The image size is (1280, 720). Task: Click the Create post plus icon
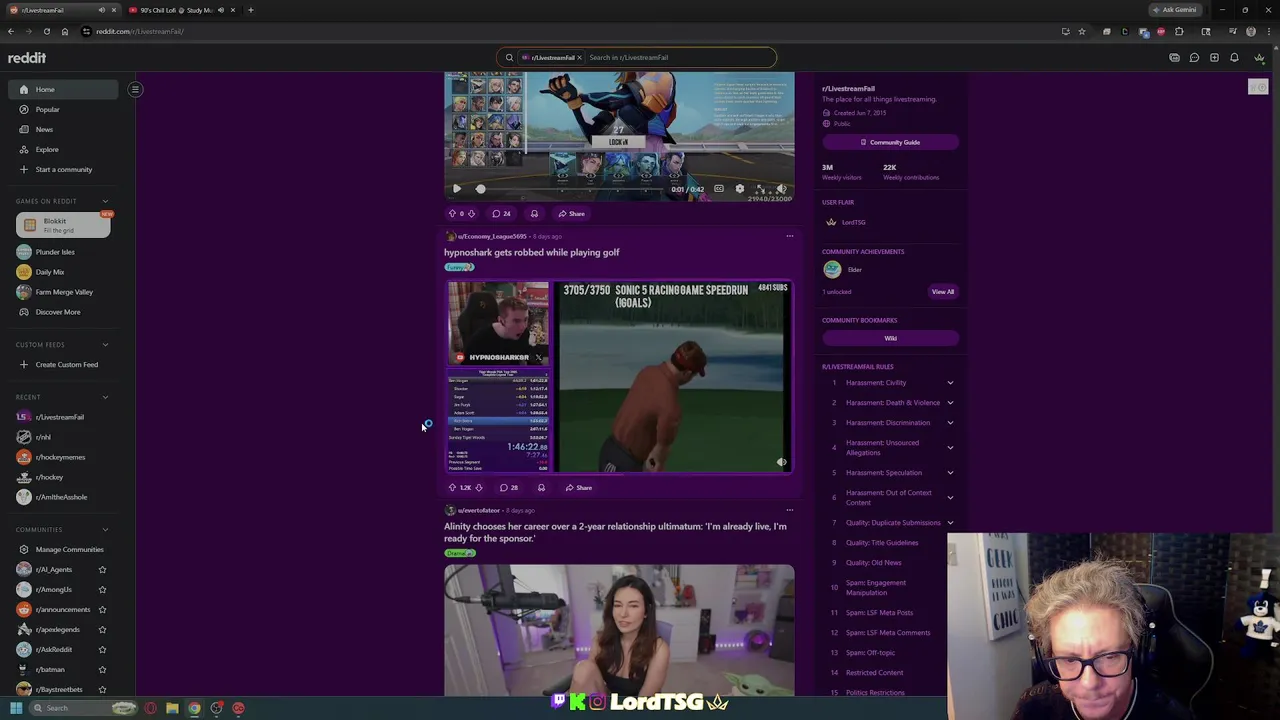(1214, 58)
